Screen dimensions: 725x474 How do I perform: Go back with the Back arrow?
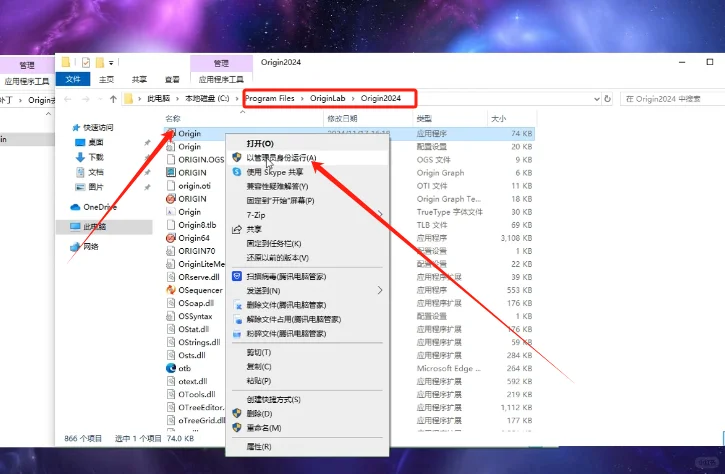(x=68, y=99)
